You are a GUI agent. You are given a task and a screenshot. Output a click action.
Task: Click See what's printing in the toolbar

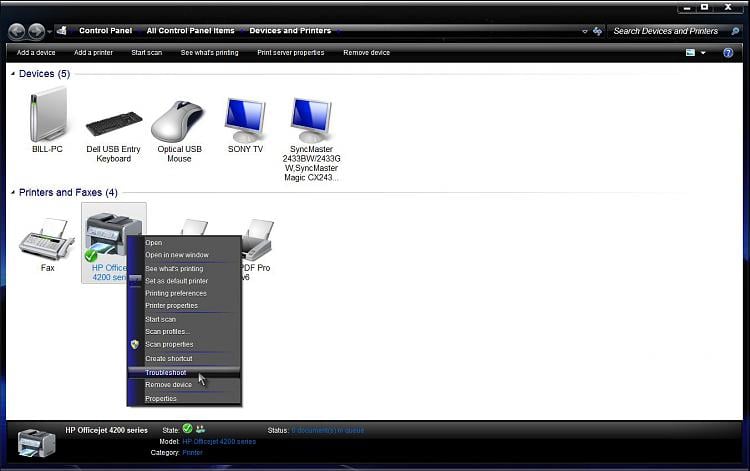click(x=210, y=53)
